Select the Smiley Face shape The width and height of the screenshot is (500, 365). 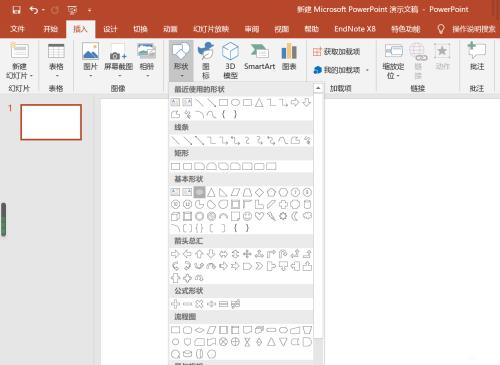tap(247, 216)
